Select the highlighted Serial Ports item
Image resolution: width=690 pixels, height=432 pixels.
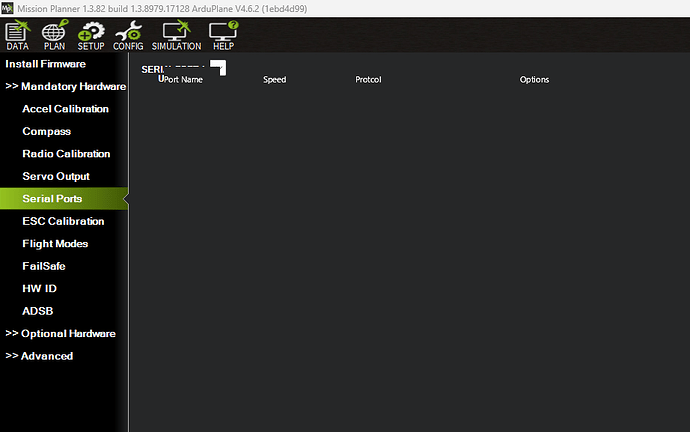coord(52,199)
